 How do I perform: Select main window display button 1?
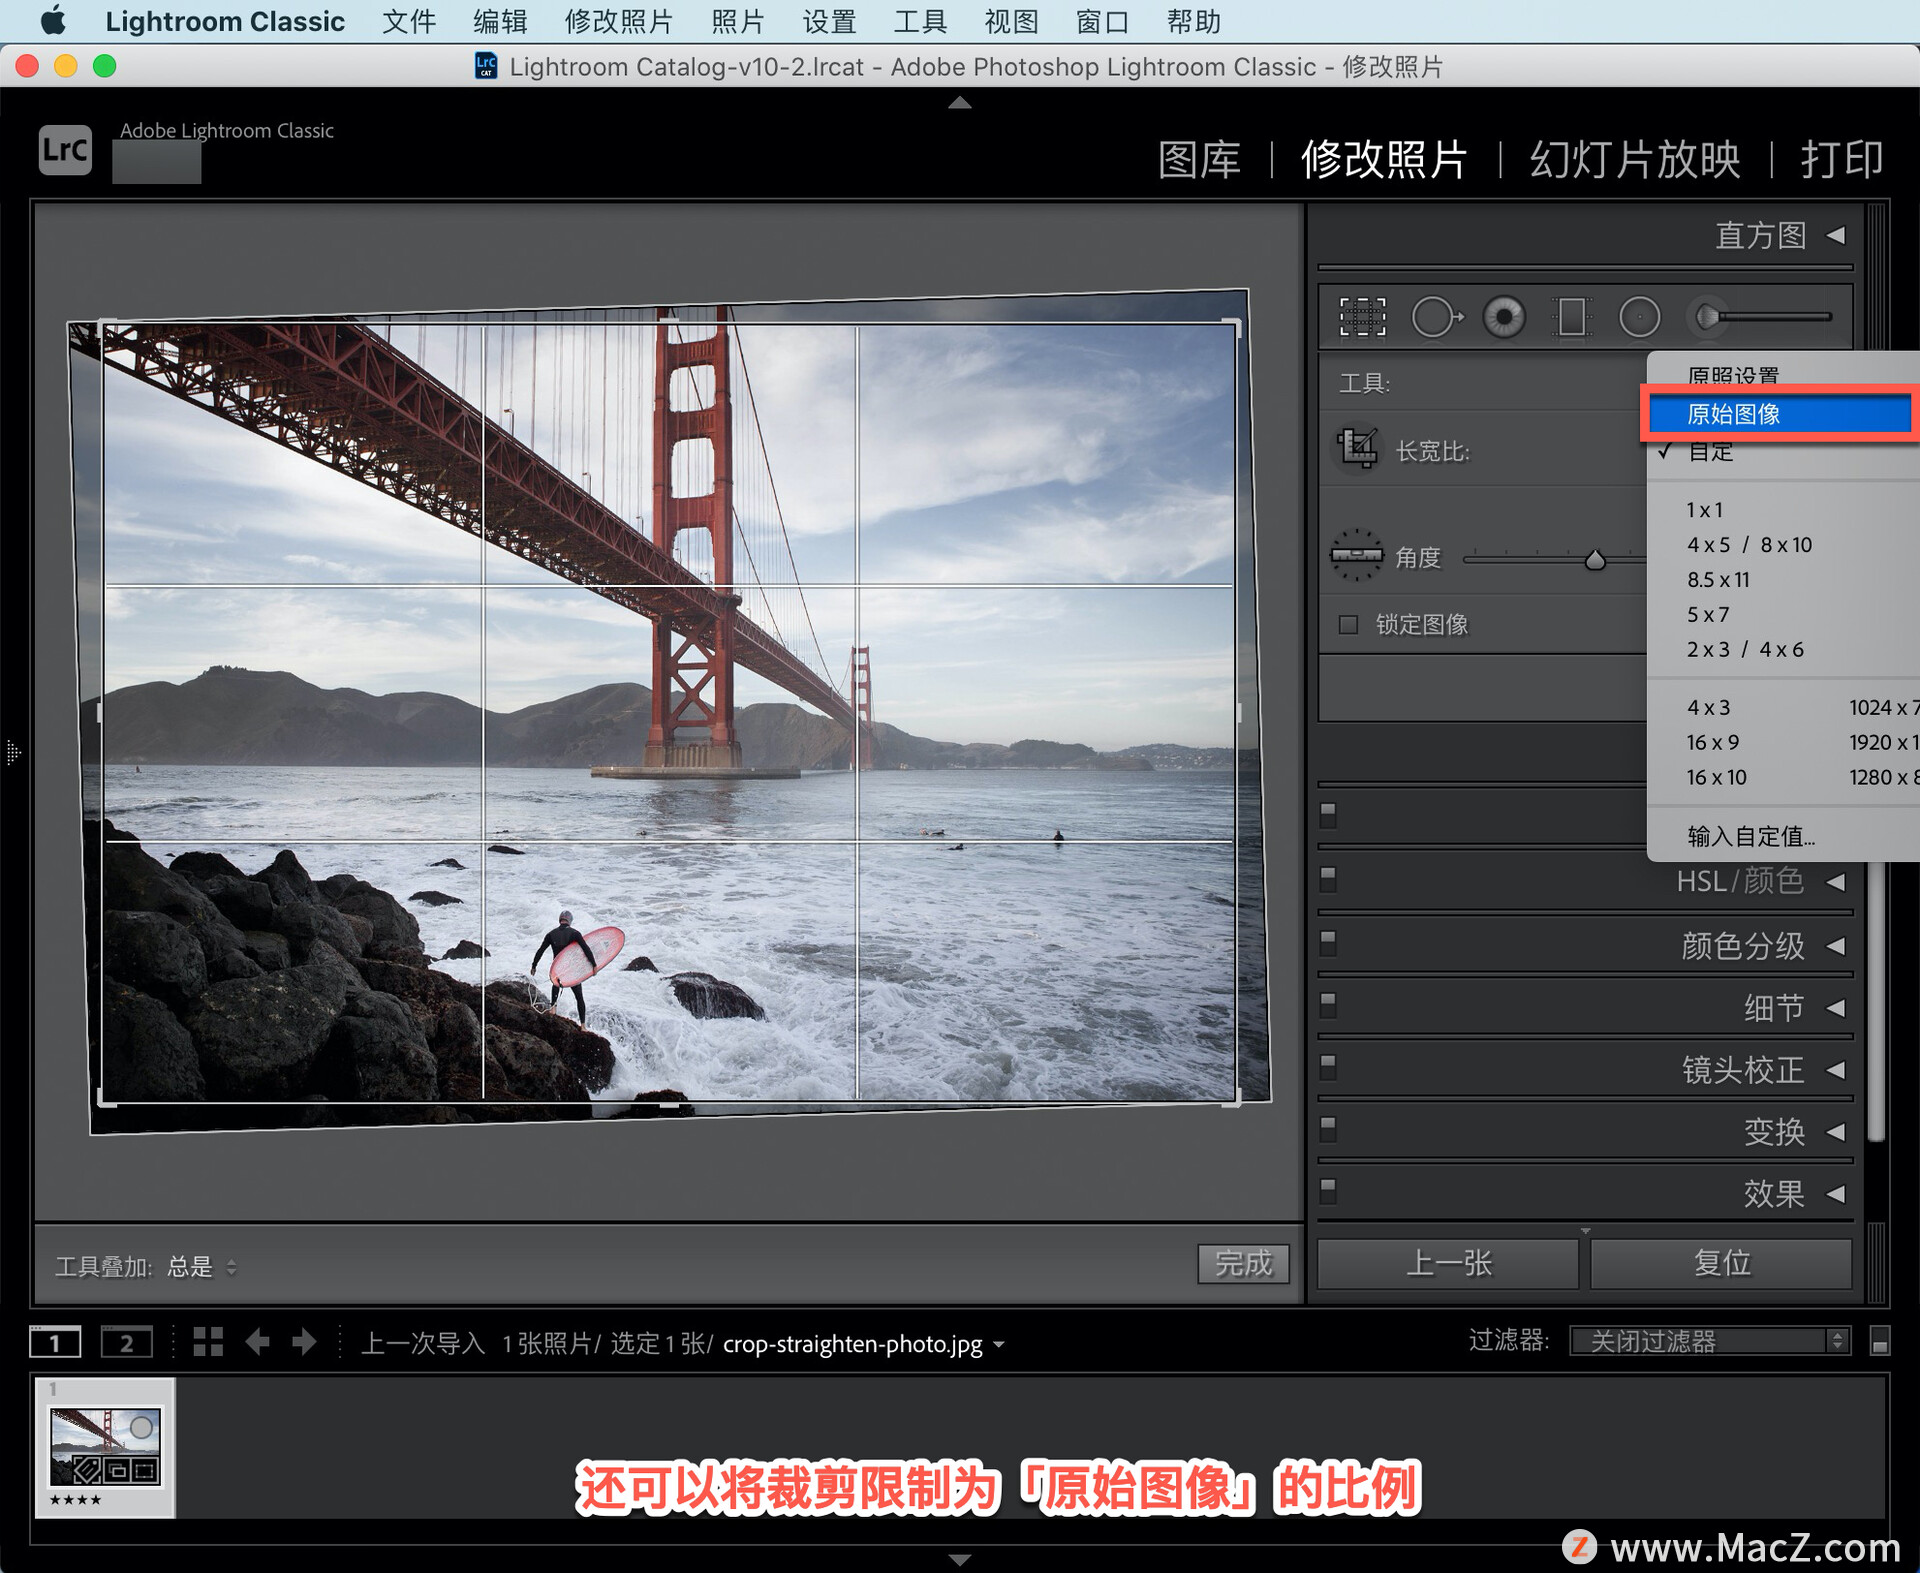tap(55, 1342)
